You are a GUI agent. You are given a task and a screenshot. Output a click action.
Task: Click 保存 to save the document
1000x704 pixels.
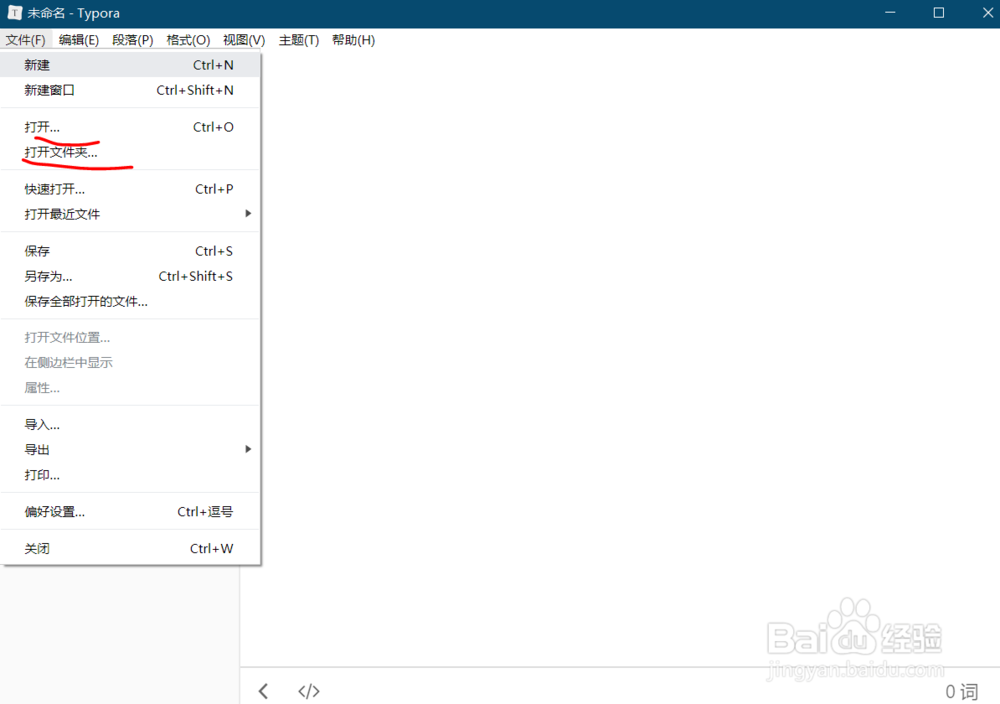point(130,251)
